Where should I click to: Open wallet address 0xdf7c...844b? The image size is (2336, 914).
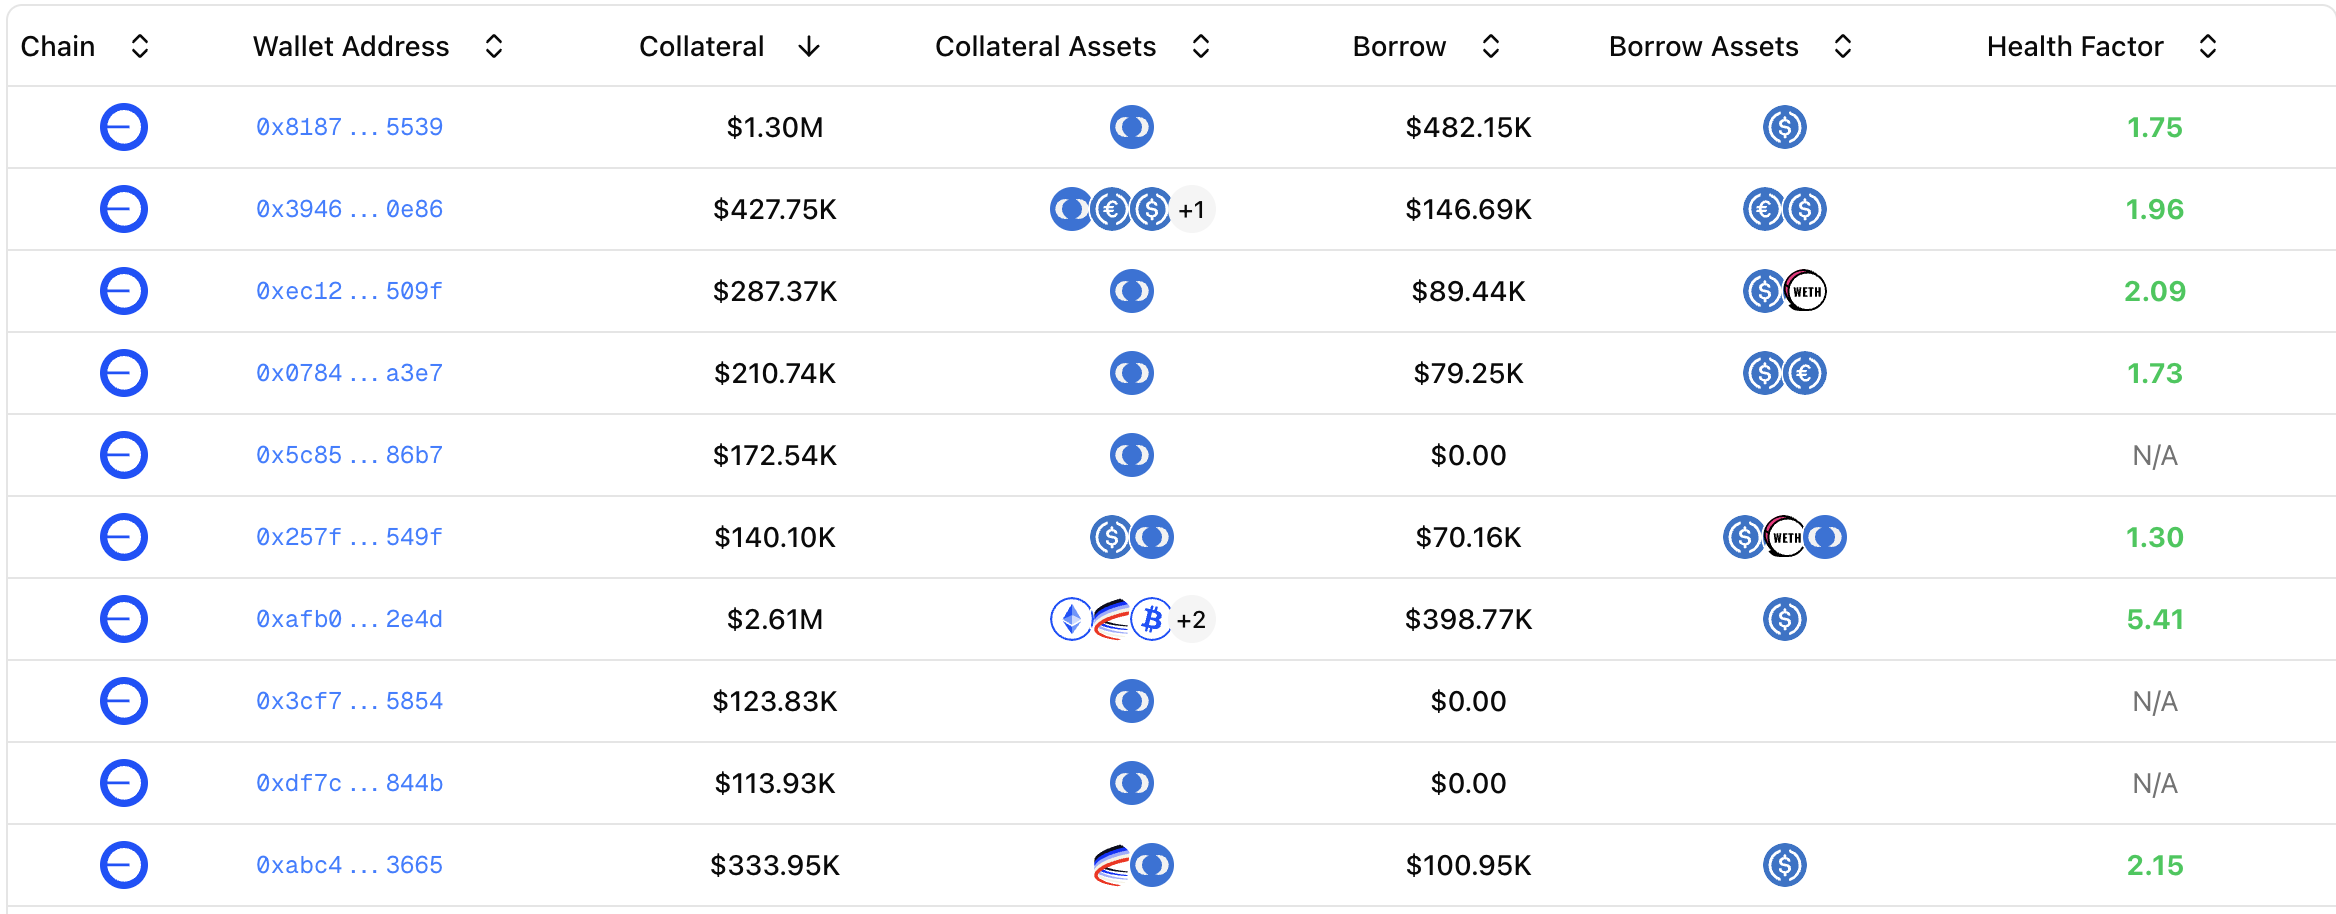349,783
